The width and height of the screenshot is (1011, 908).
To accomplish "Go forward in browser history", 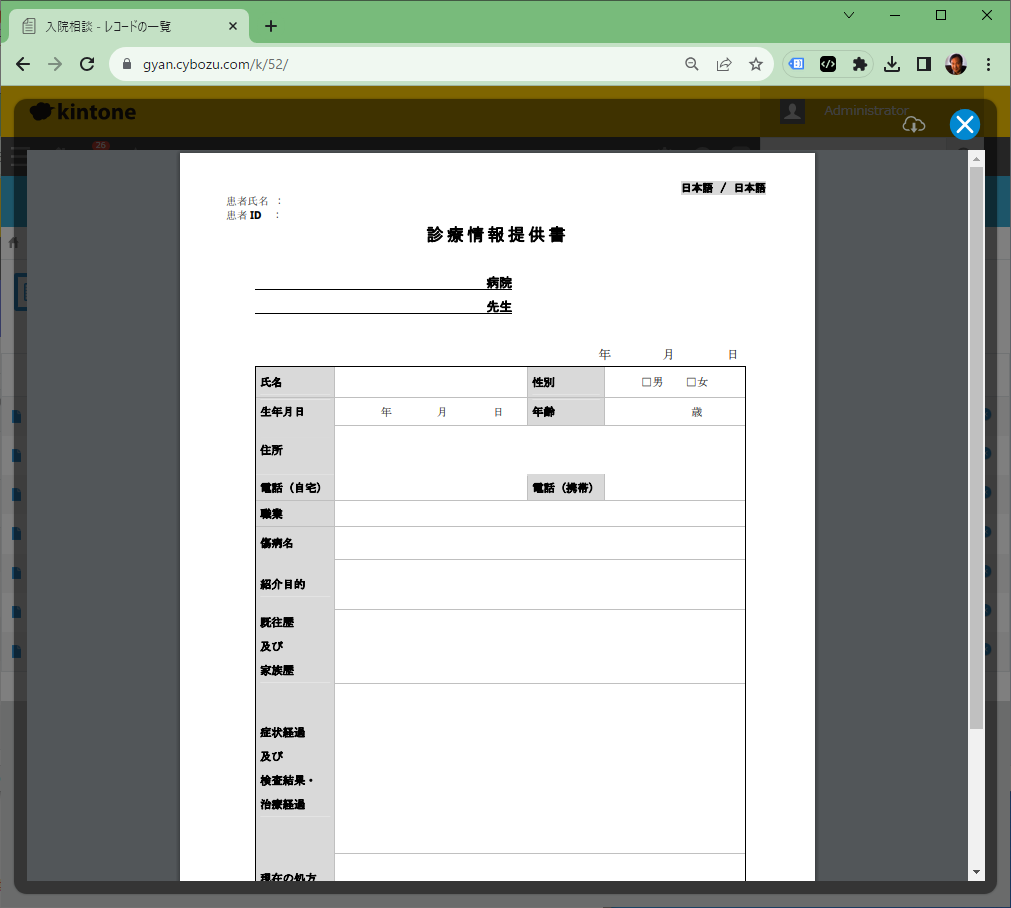I will pos(55,64).
